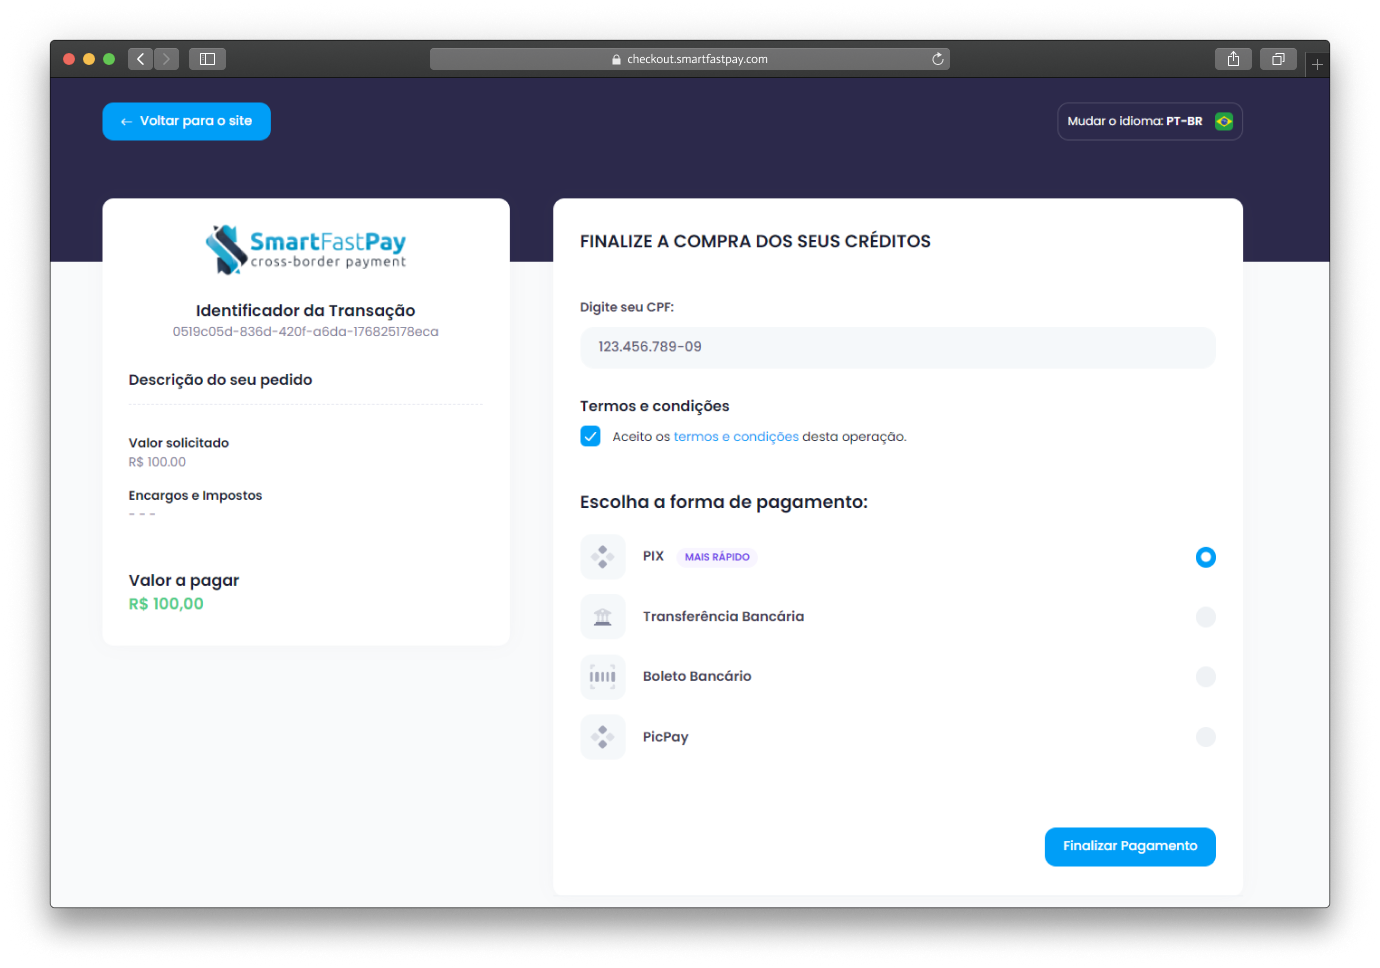The width and height of the screenshot is (1380, 968).
Task: Click the bank transfer building icon
Action: pos(602,617)
